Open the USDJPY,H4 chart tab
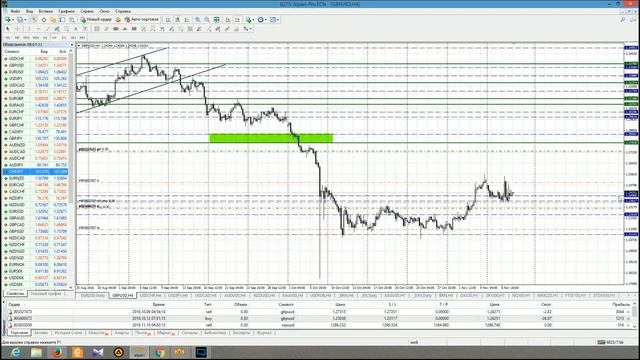Image resolution: width=640 pixels, height=360 pixels. (x=178, y=295)
